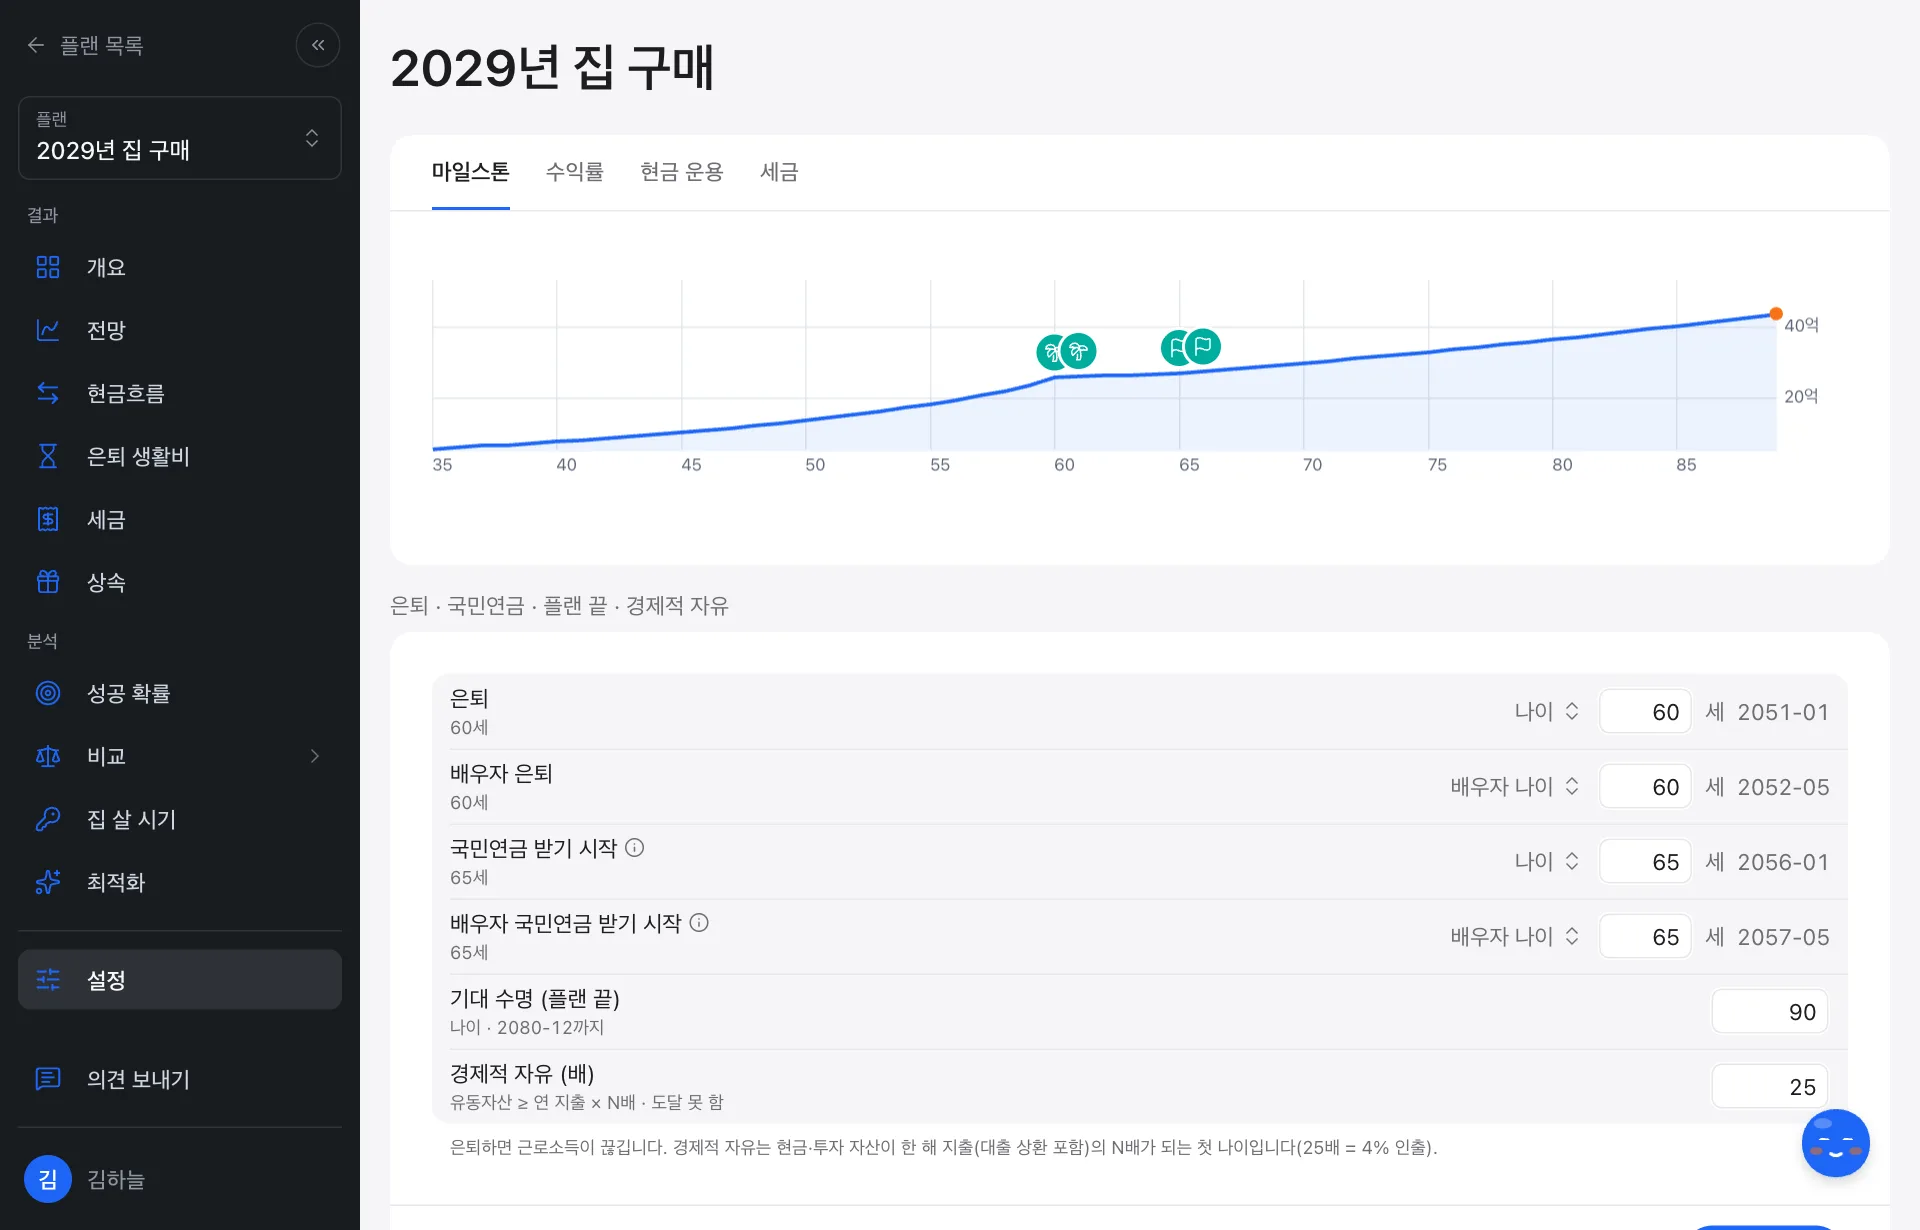Click the 은퇴 age field showing 60

tap(1645, 712)
